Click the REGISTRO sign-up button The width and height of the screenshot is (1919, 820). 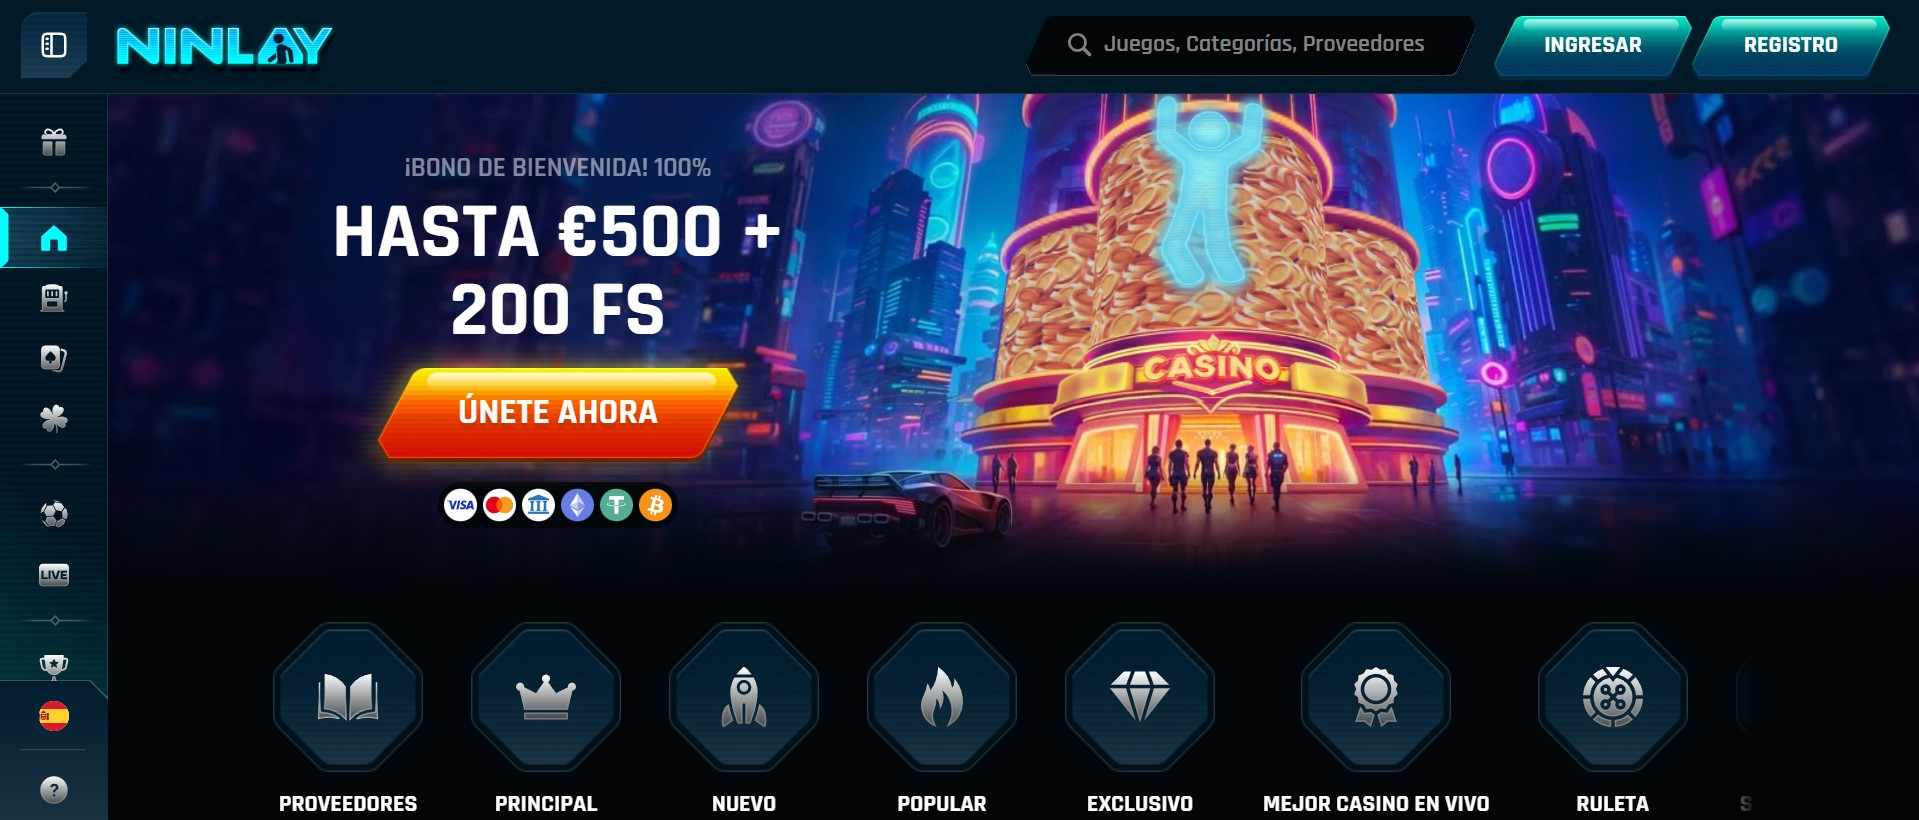[x=1790, y=45]
